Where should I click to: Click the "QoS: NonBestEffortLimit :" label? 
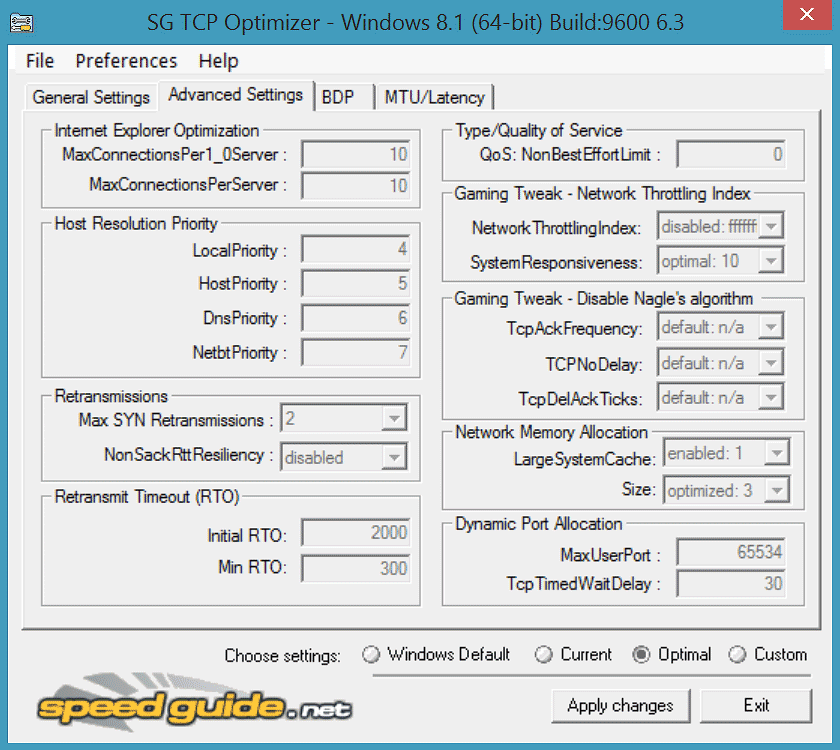[x=570, y=154]
